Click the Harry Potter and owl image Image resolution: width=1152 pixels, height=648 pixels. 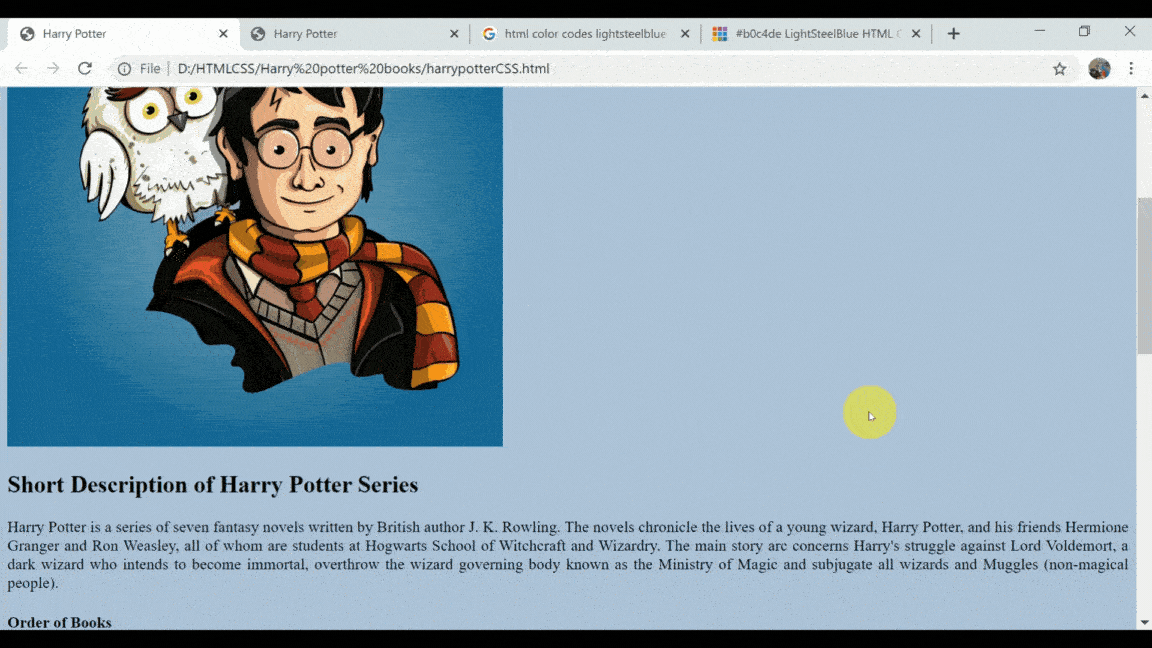(x=255, y=267)
